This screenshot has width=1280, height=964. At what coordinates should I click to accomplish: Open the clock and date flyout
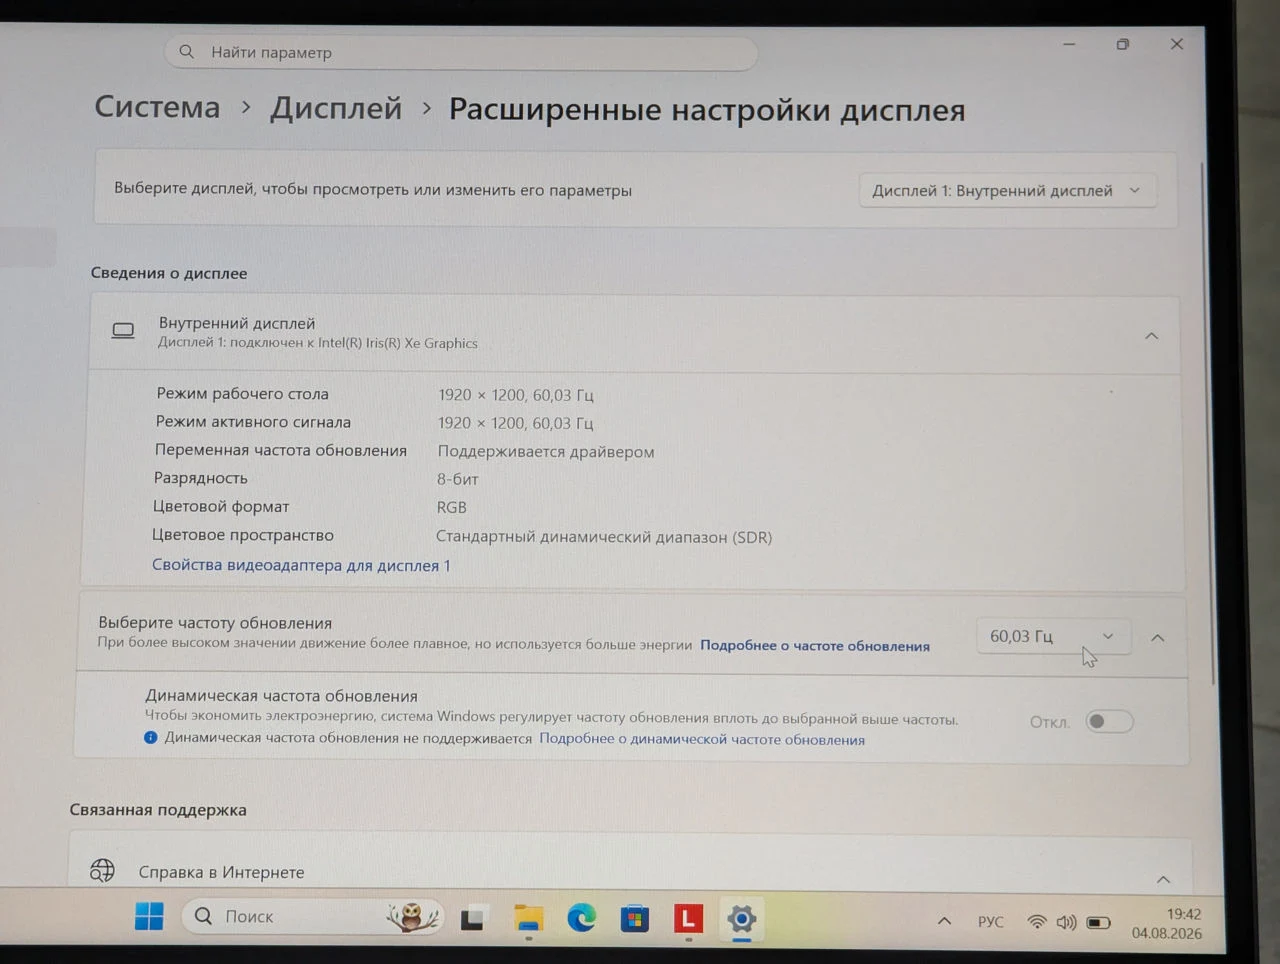click(x=1167, y=923)
